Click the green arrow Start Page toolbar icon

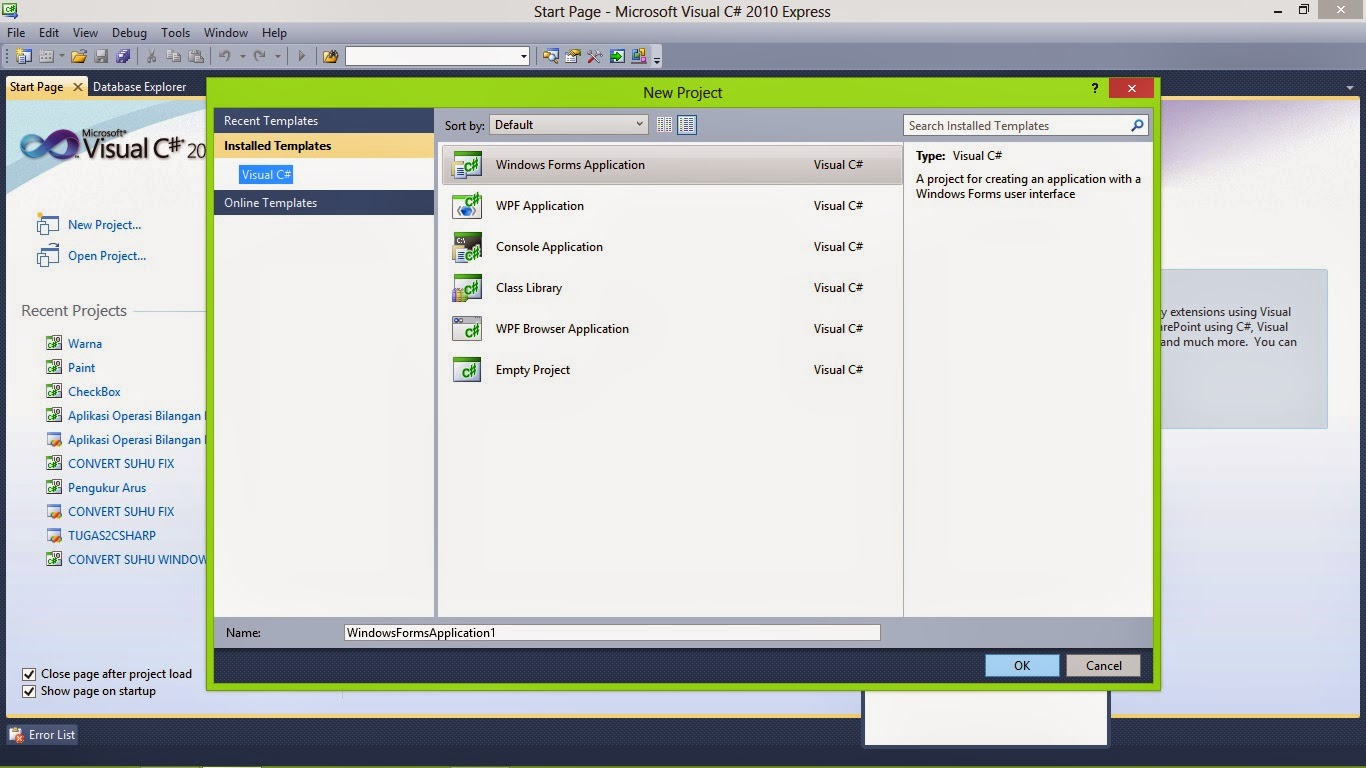[x=617, y=56]
